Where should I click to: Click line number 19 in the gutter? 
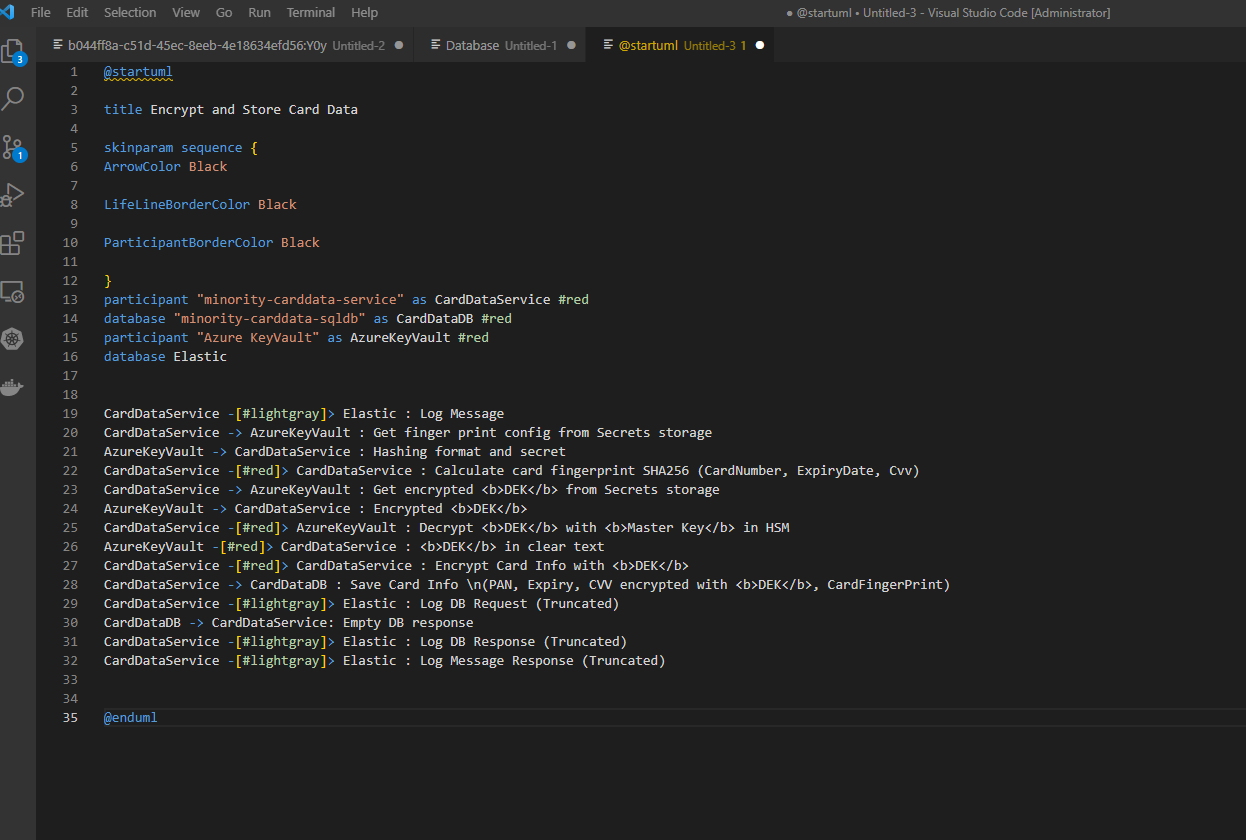point(70,414)
